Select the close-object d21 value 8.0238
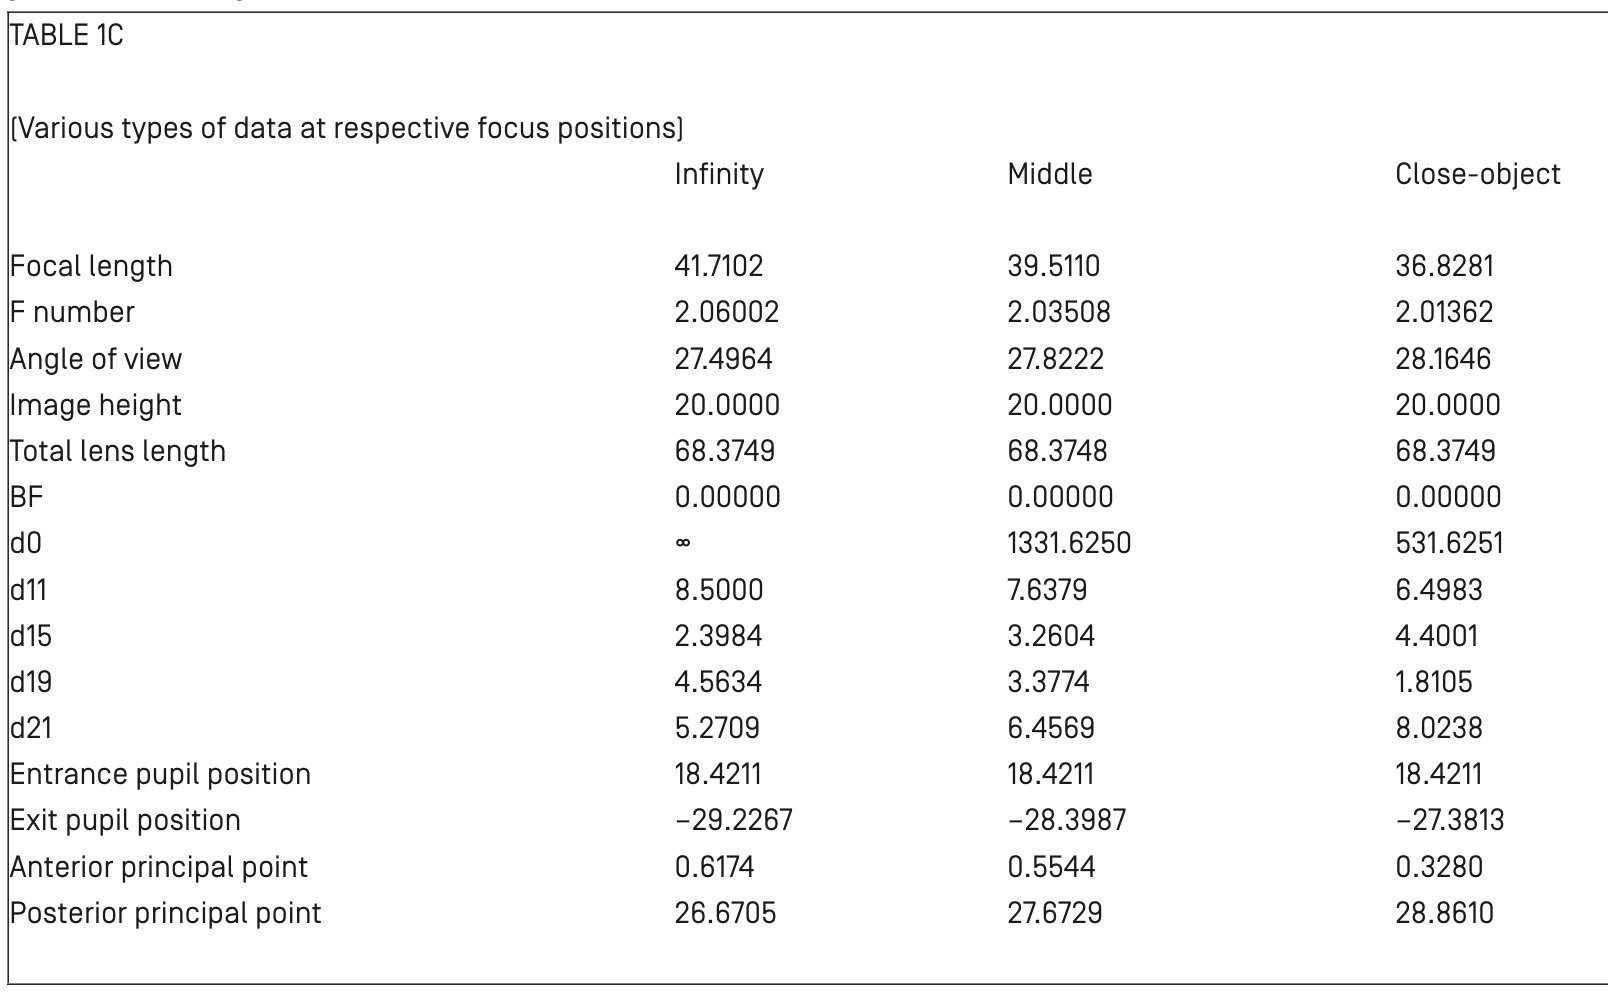This screenshot has height=994, width=1608. click(x=1438, y=728)
